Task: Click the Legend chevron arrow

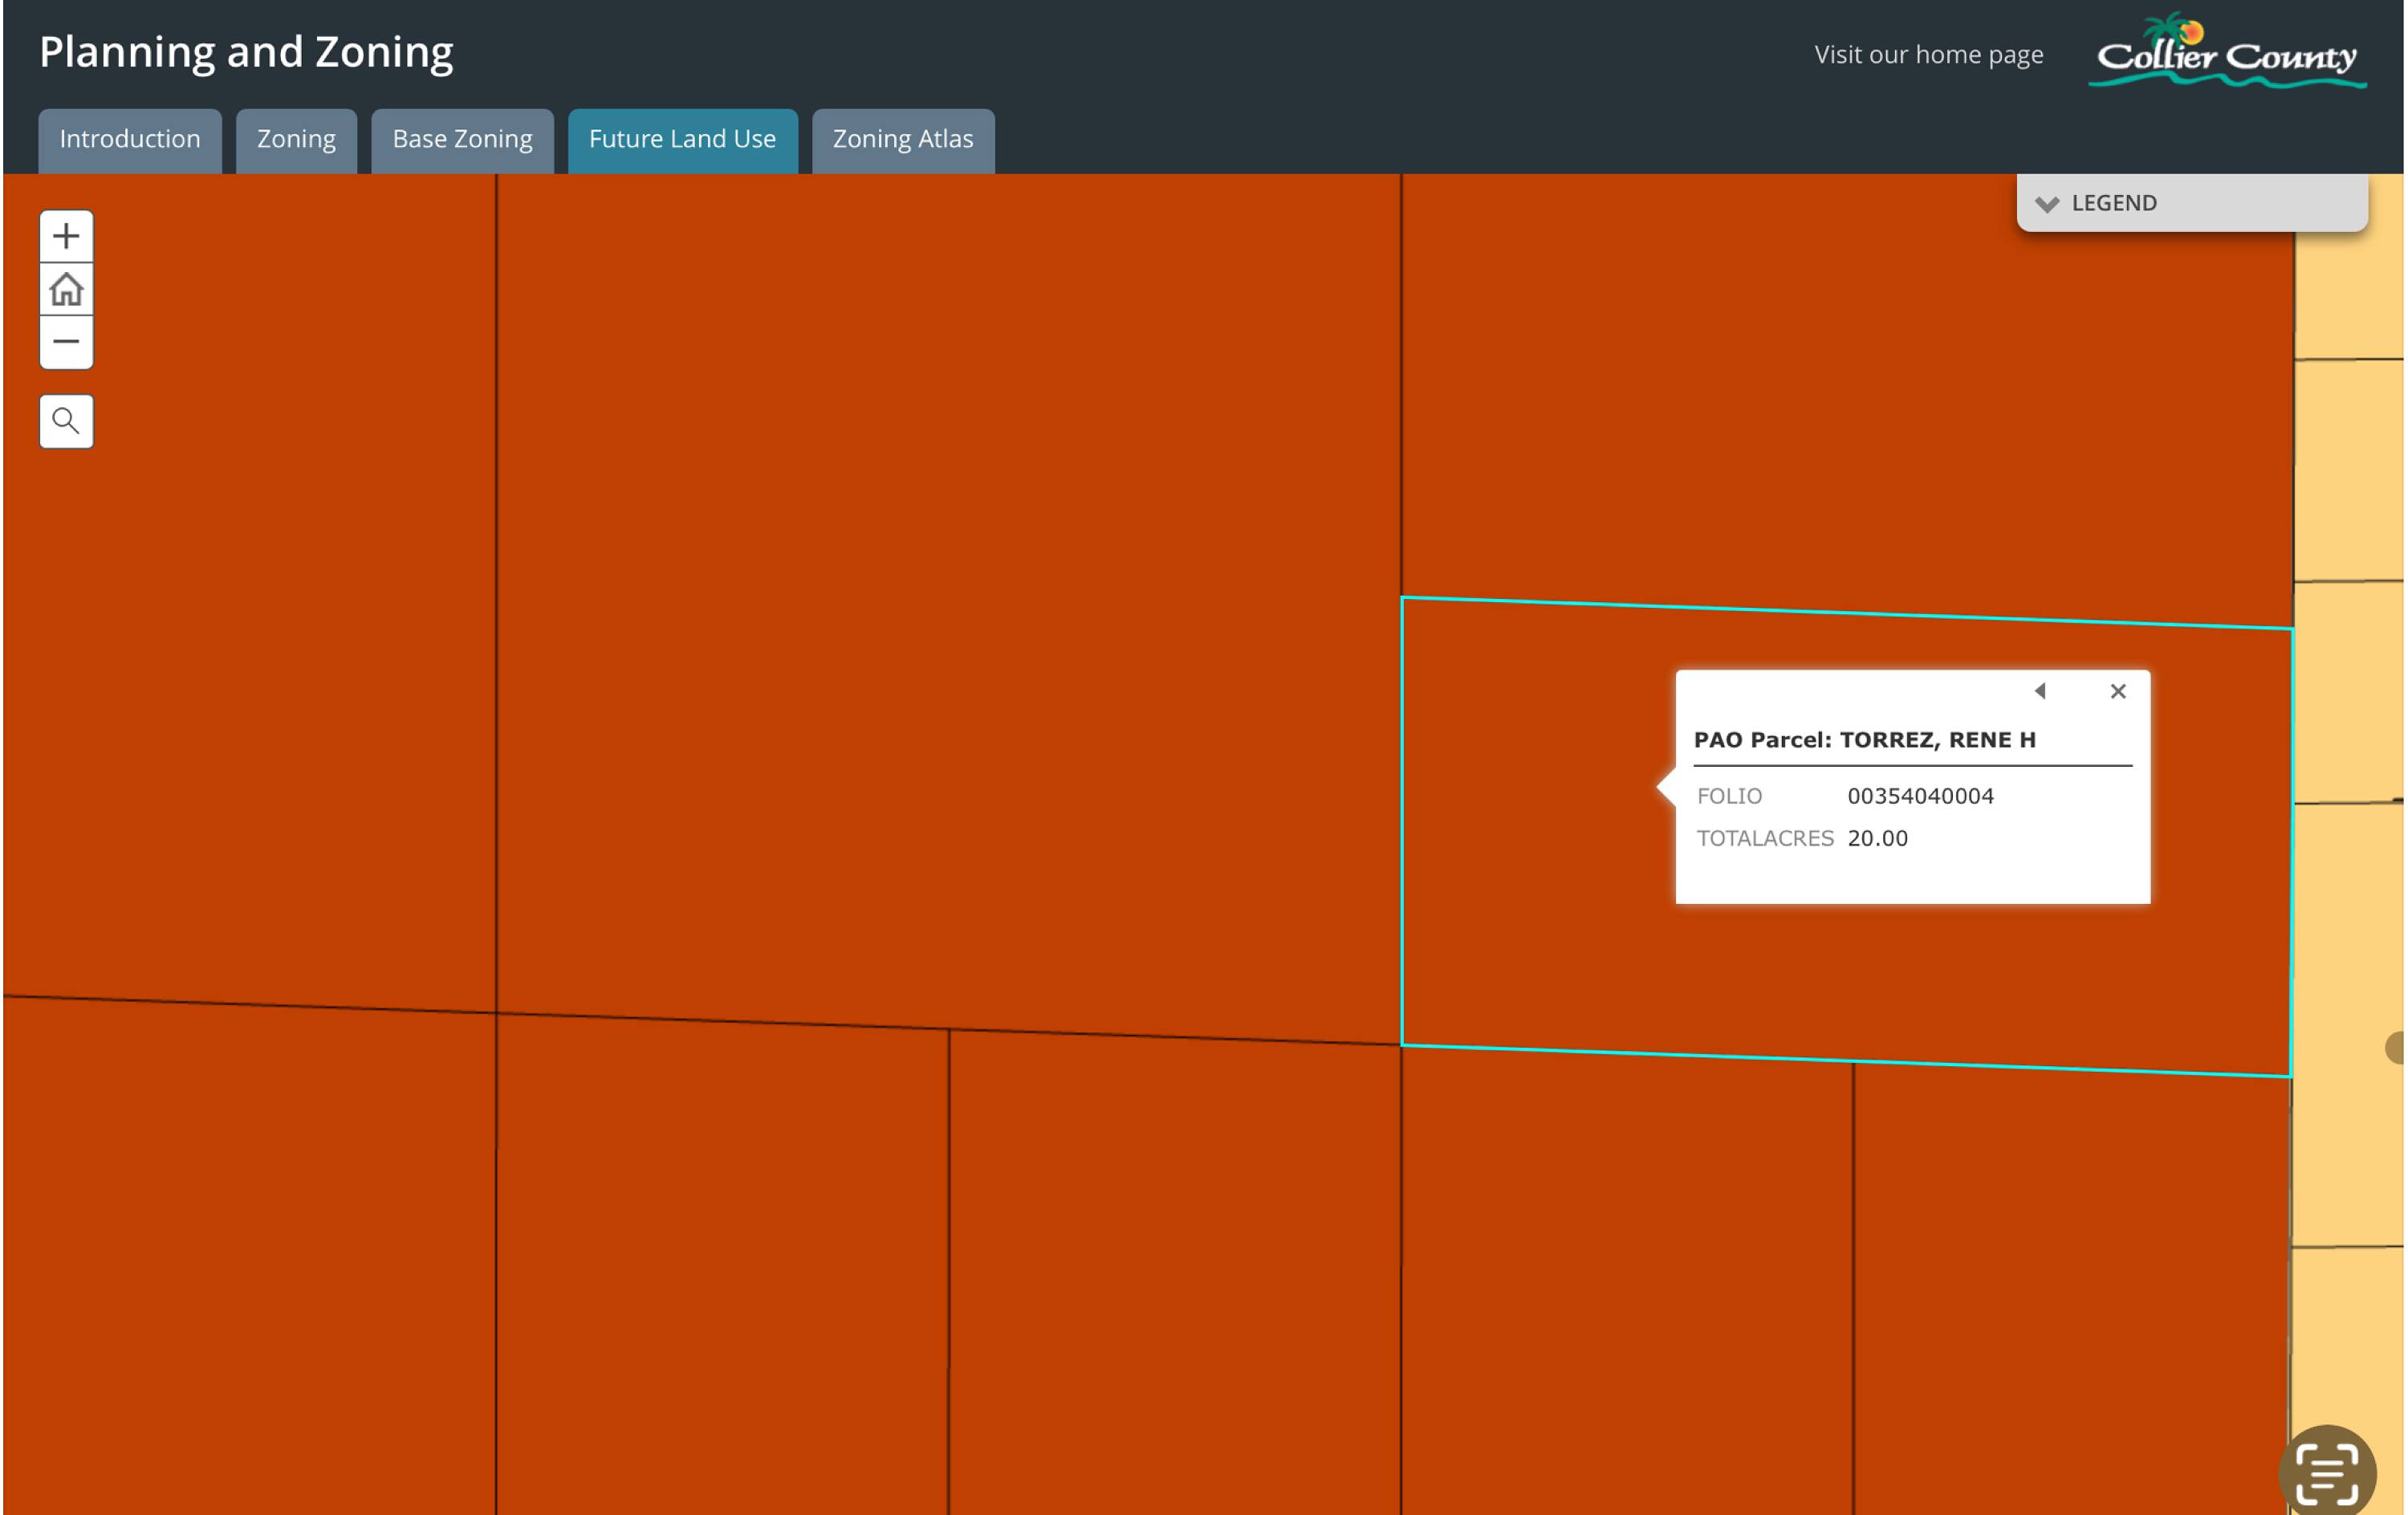Action: (x=2047, y=204)
